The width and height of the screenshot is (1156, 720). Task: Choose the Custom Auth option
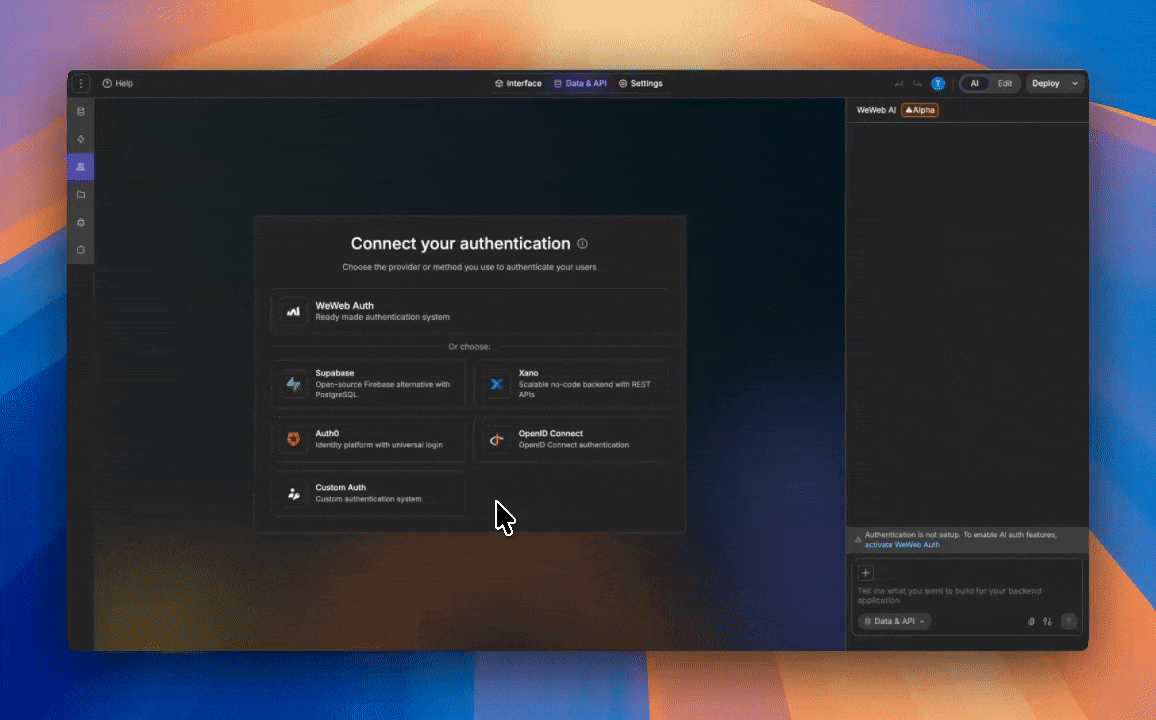point(368,493)
